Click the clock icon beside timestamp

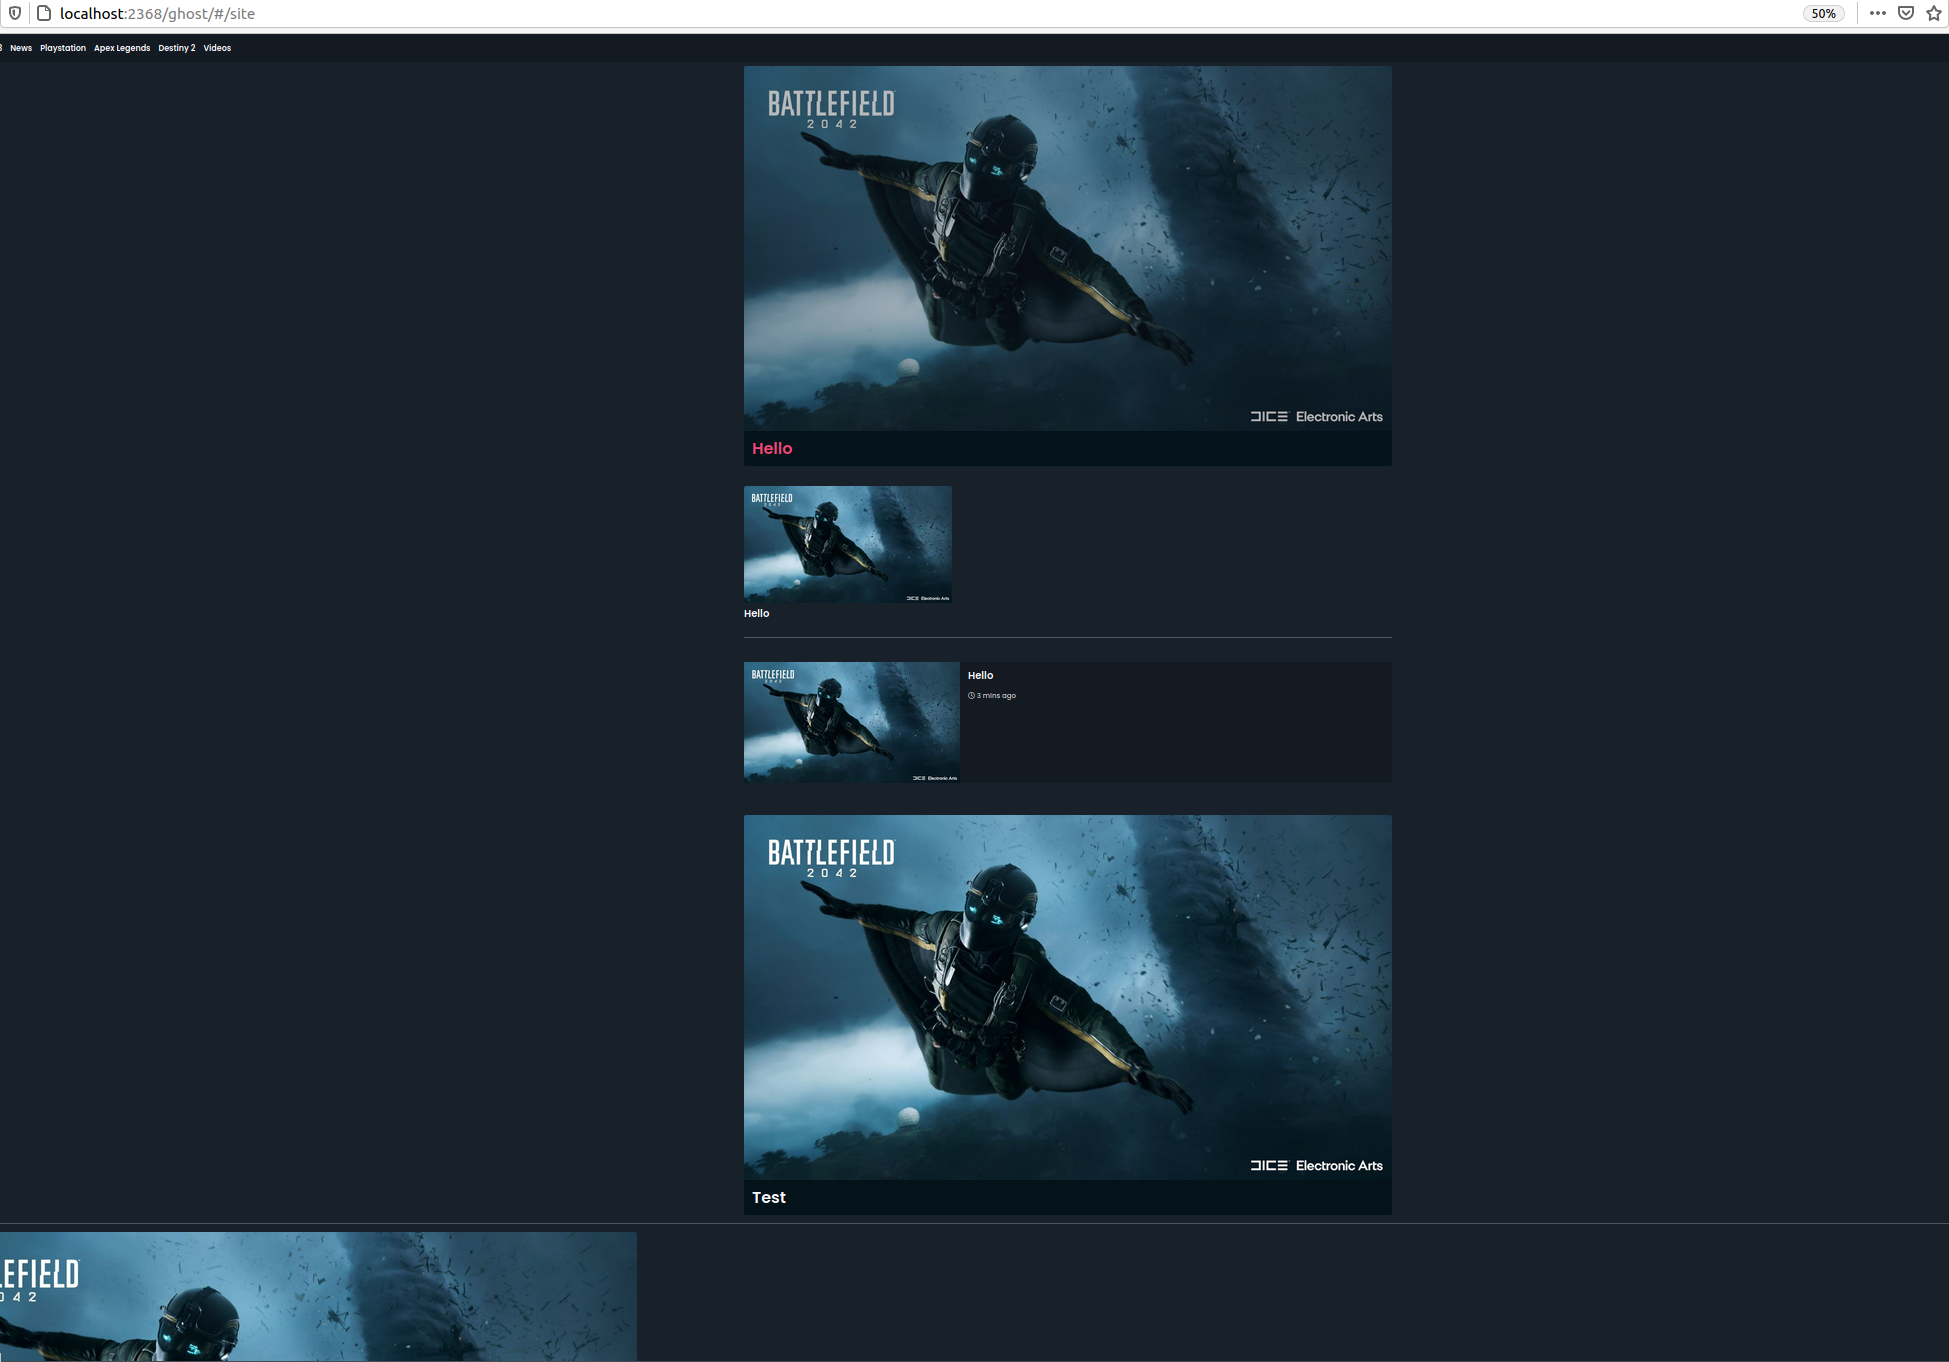click(x=971, y=695)
